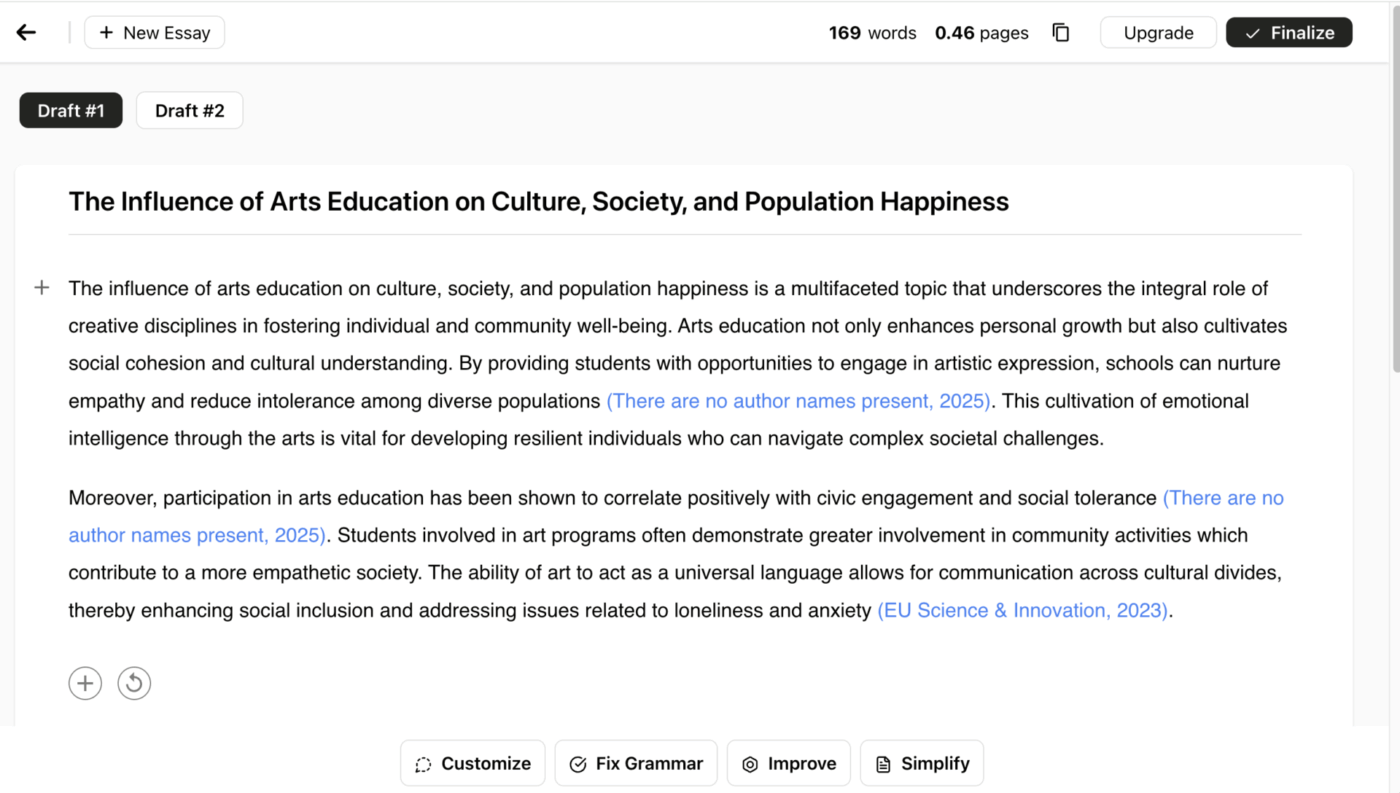1400x793 pixels.
Task: Click the back arrow icon
Action: (27, 33)
